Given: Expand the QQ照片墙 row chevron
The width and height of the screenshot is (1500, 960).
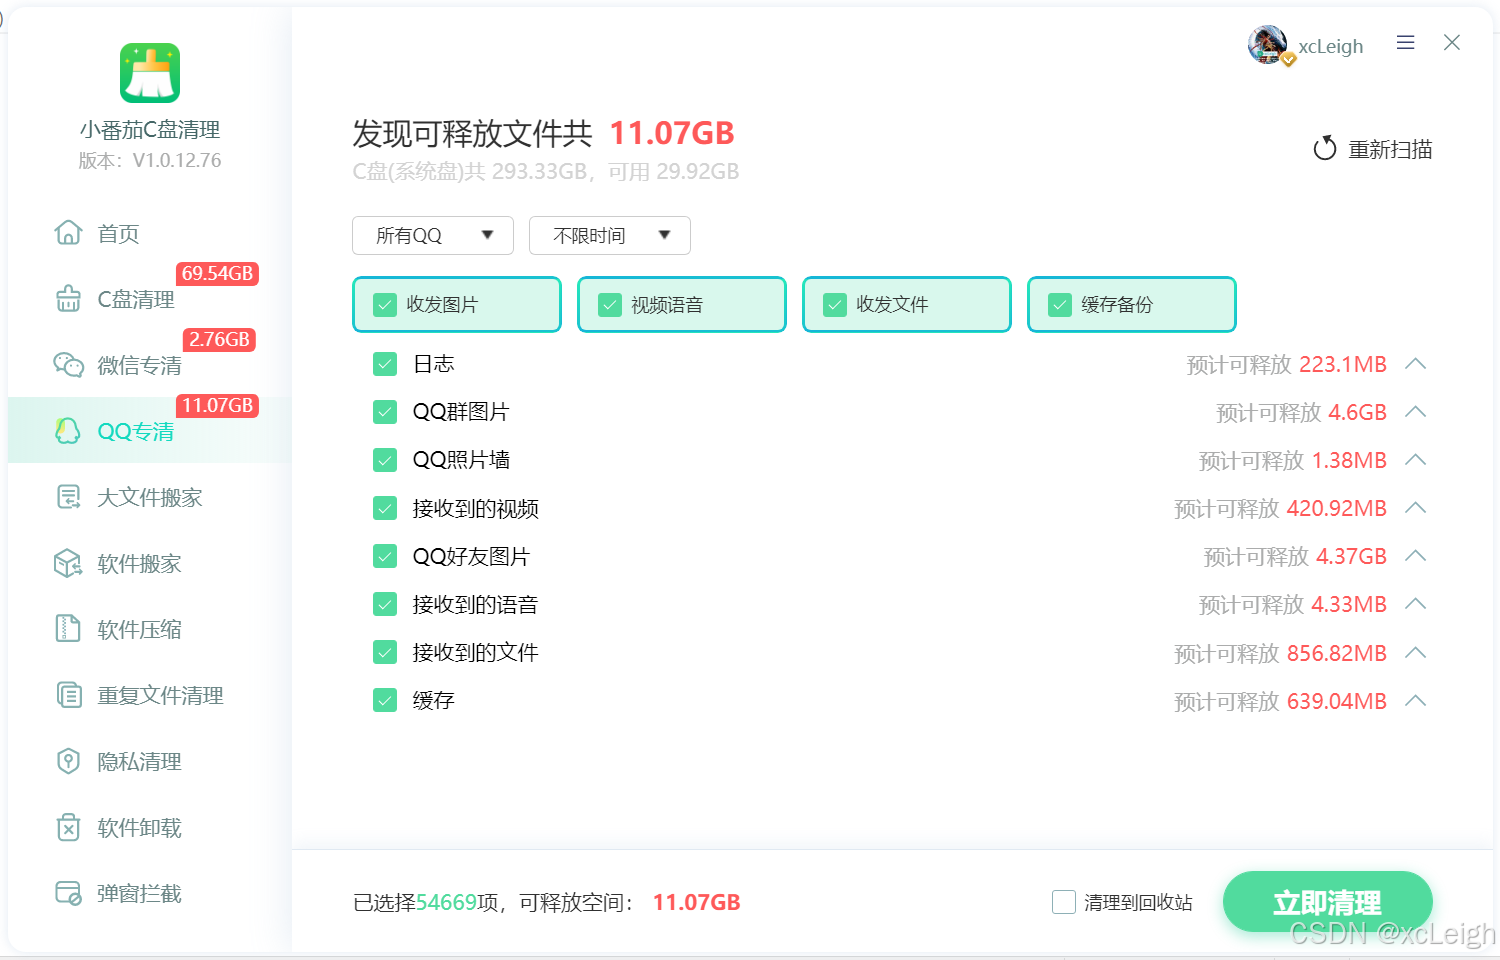Looking at the screenshot, I should (1415, 460).
